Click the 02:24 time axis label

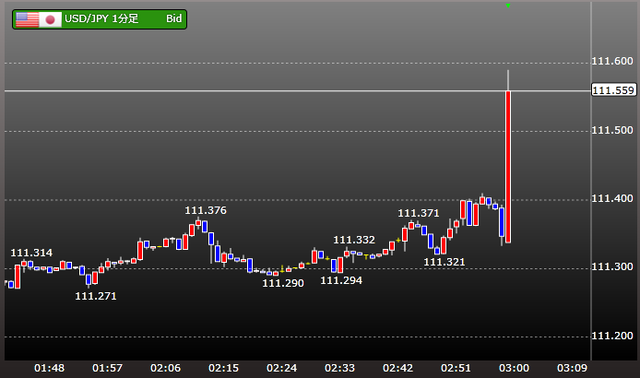click(282, 368)
